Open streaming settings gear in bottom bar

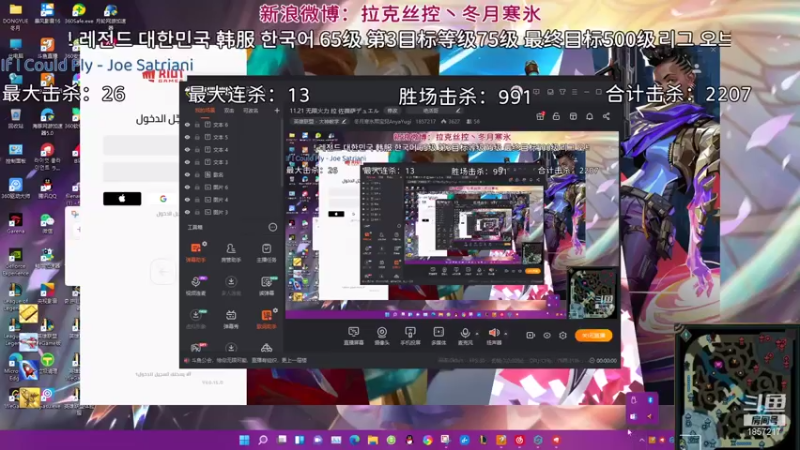[x=563, y=335]
